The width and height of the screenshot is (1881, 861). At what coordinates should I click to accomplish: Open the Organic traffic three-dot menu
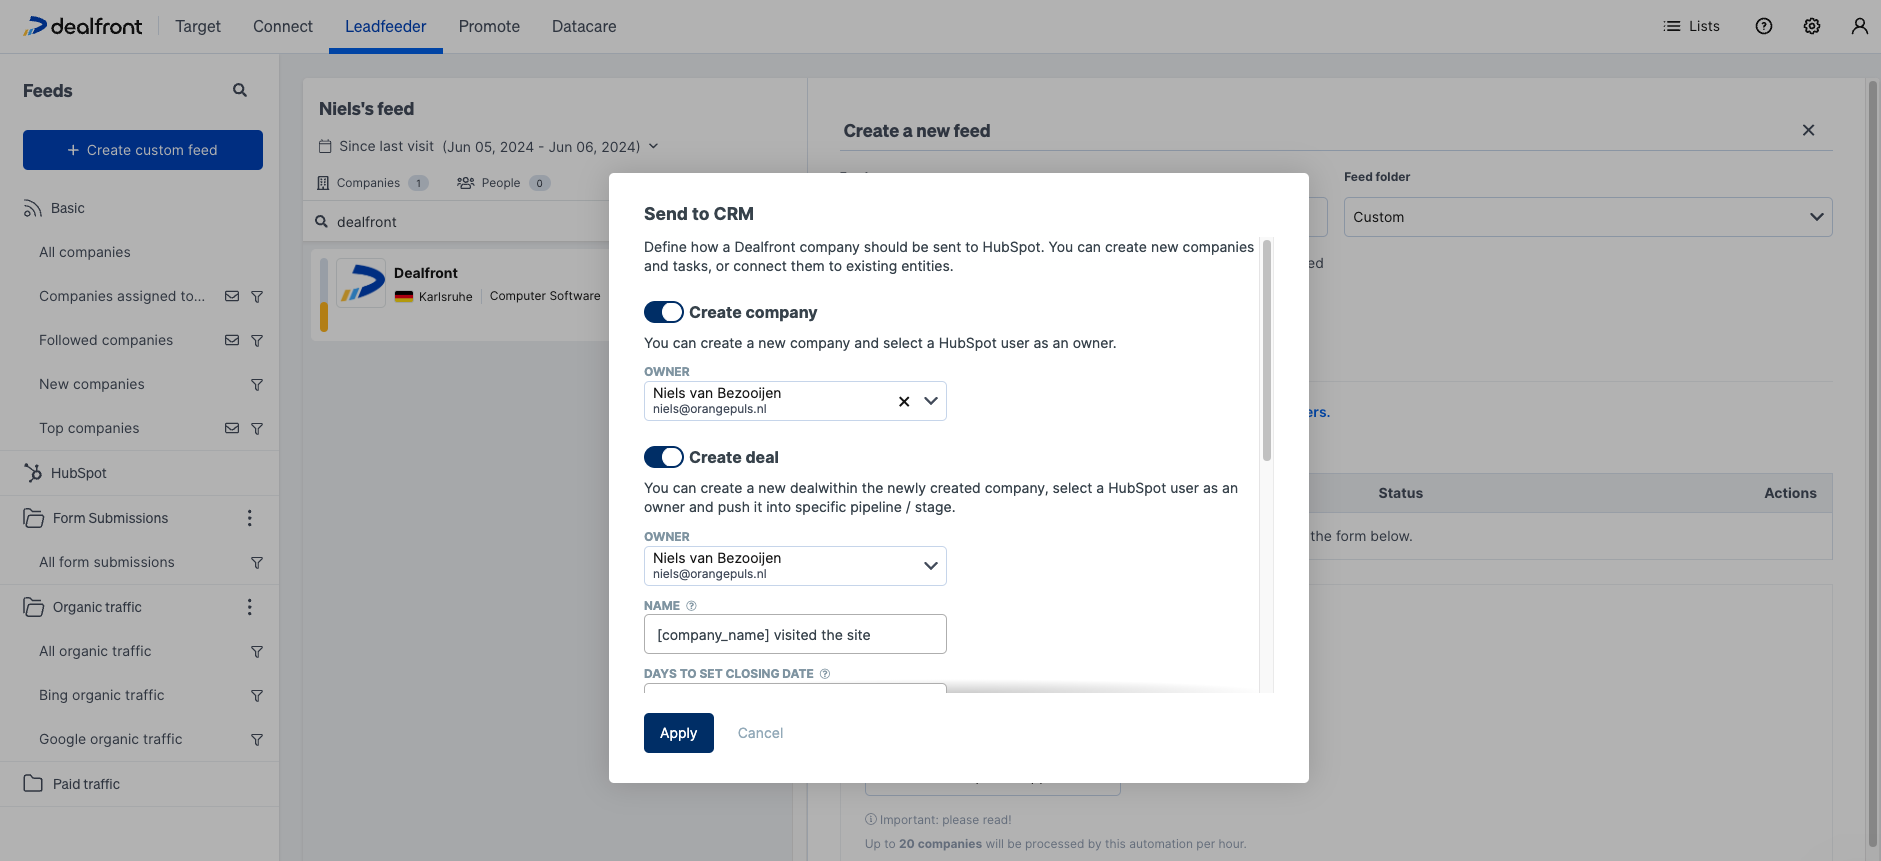pyautogui.click(x=250, y=607)
